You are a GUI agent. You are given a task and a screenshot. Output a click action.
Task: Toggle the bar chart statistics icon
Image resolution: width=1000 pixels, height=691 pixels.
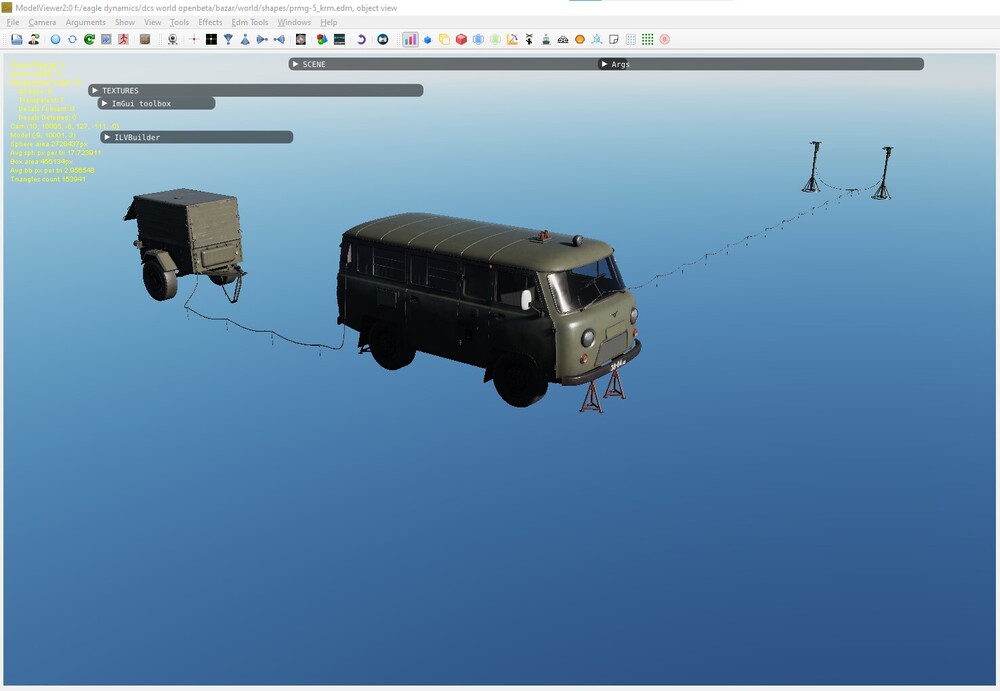(x=410, y=40)
